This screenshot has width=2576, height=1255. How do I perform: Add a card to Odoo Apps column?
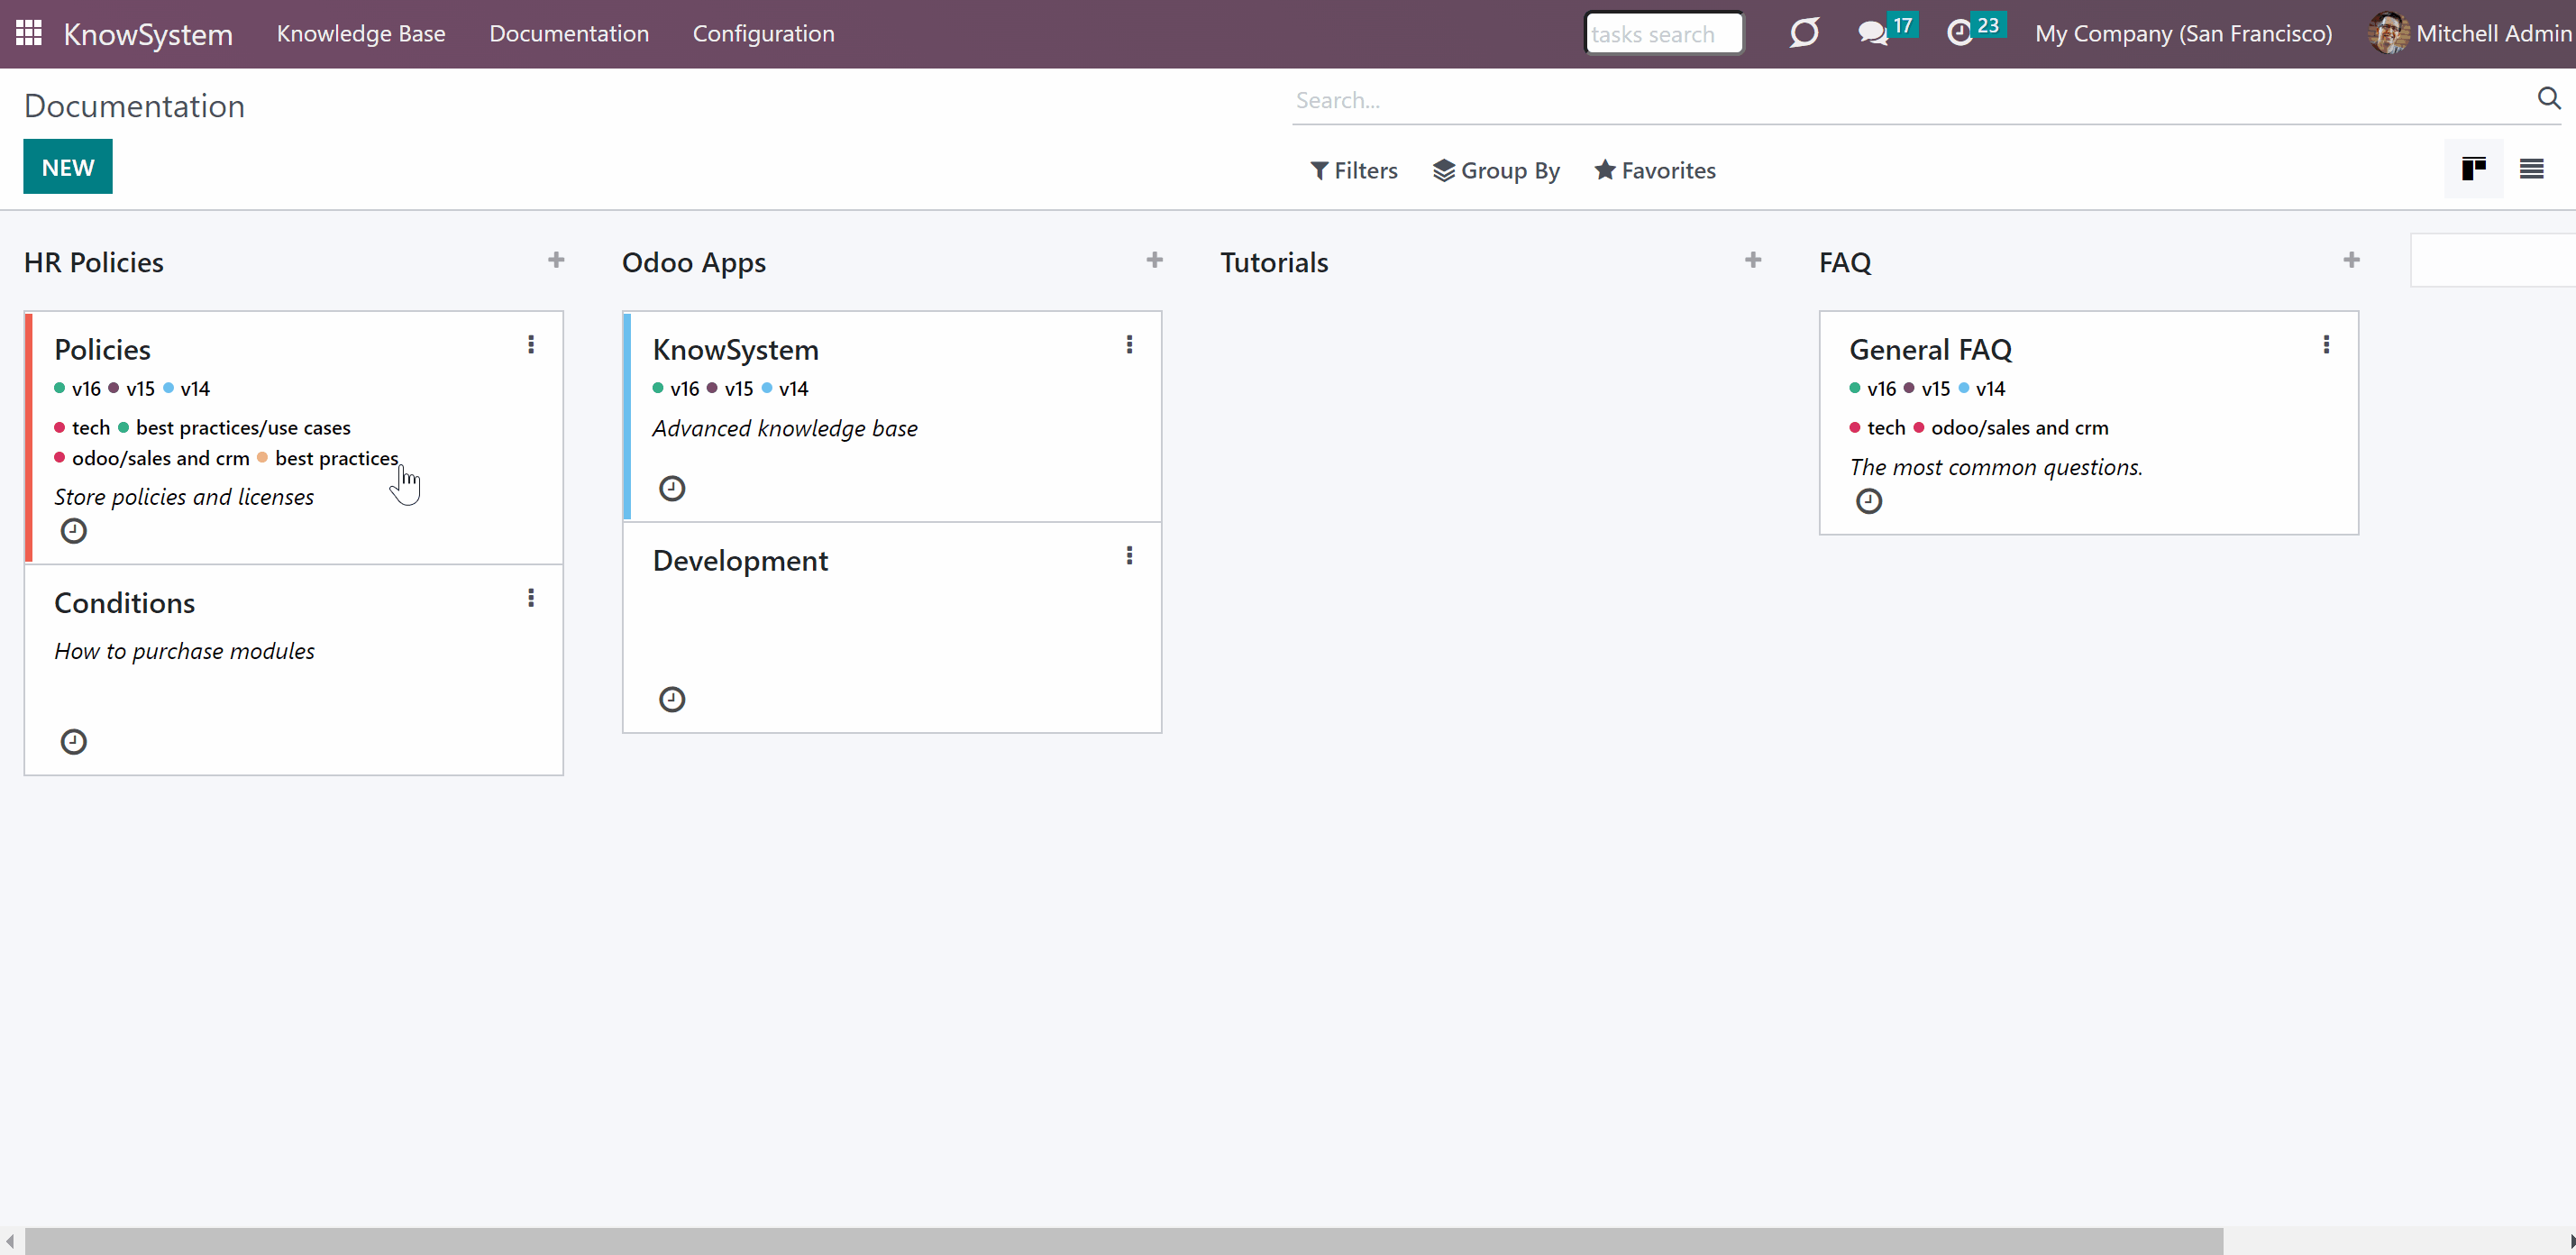tap(1155, 261)
